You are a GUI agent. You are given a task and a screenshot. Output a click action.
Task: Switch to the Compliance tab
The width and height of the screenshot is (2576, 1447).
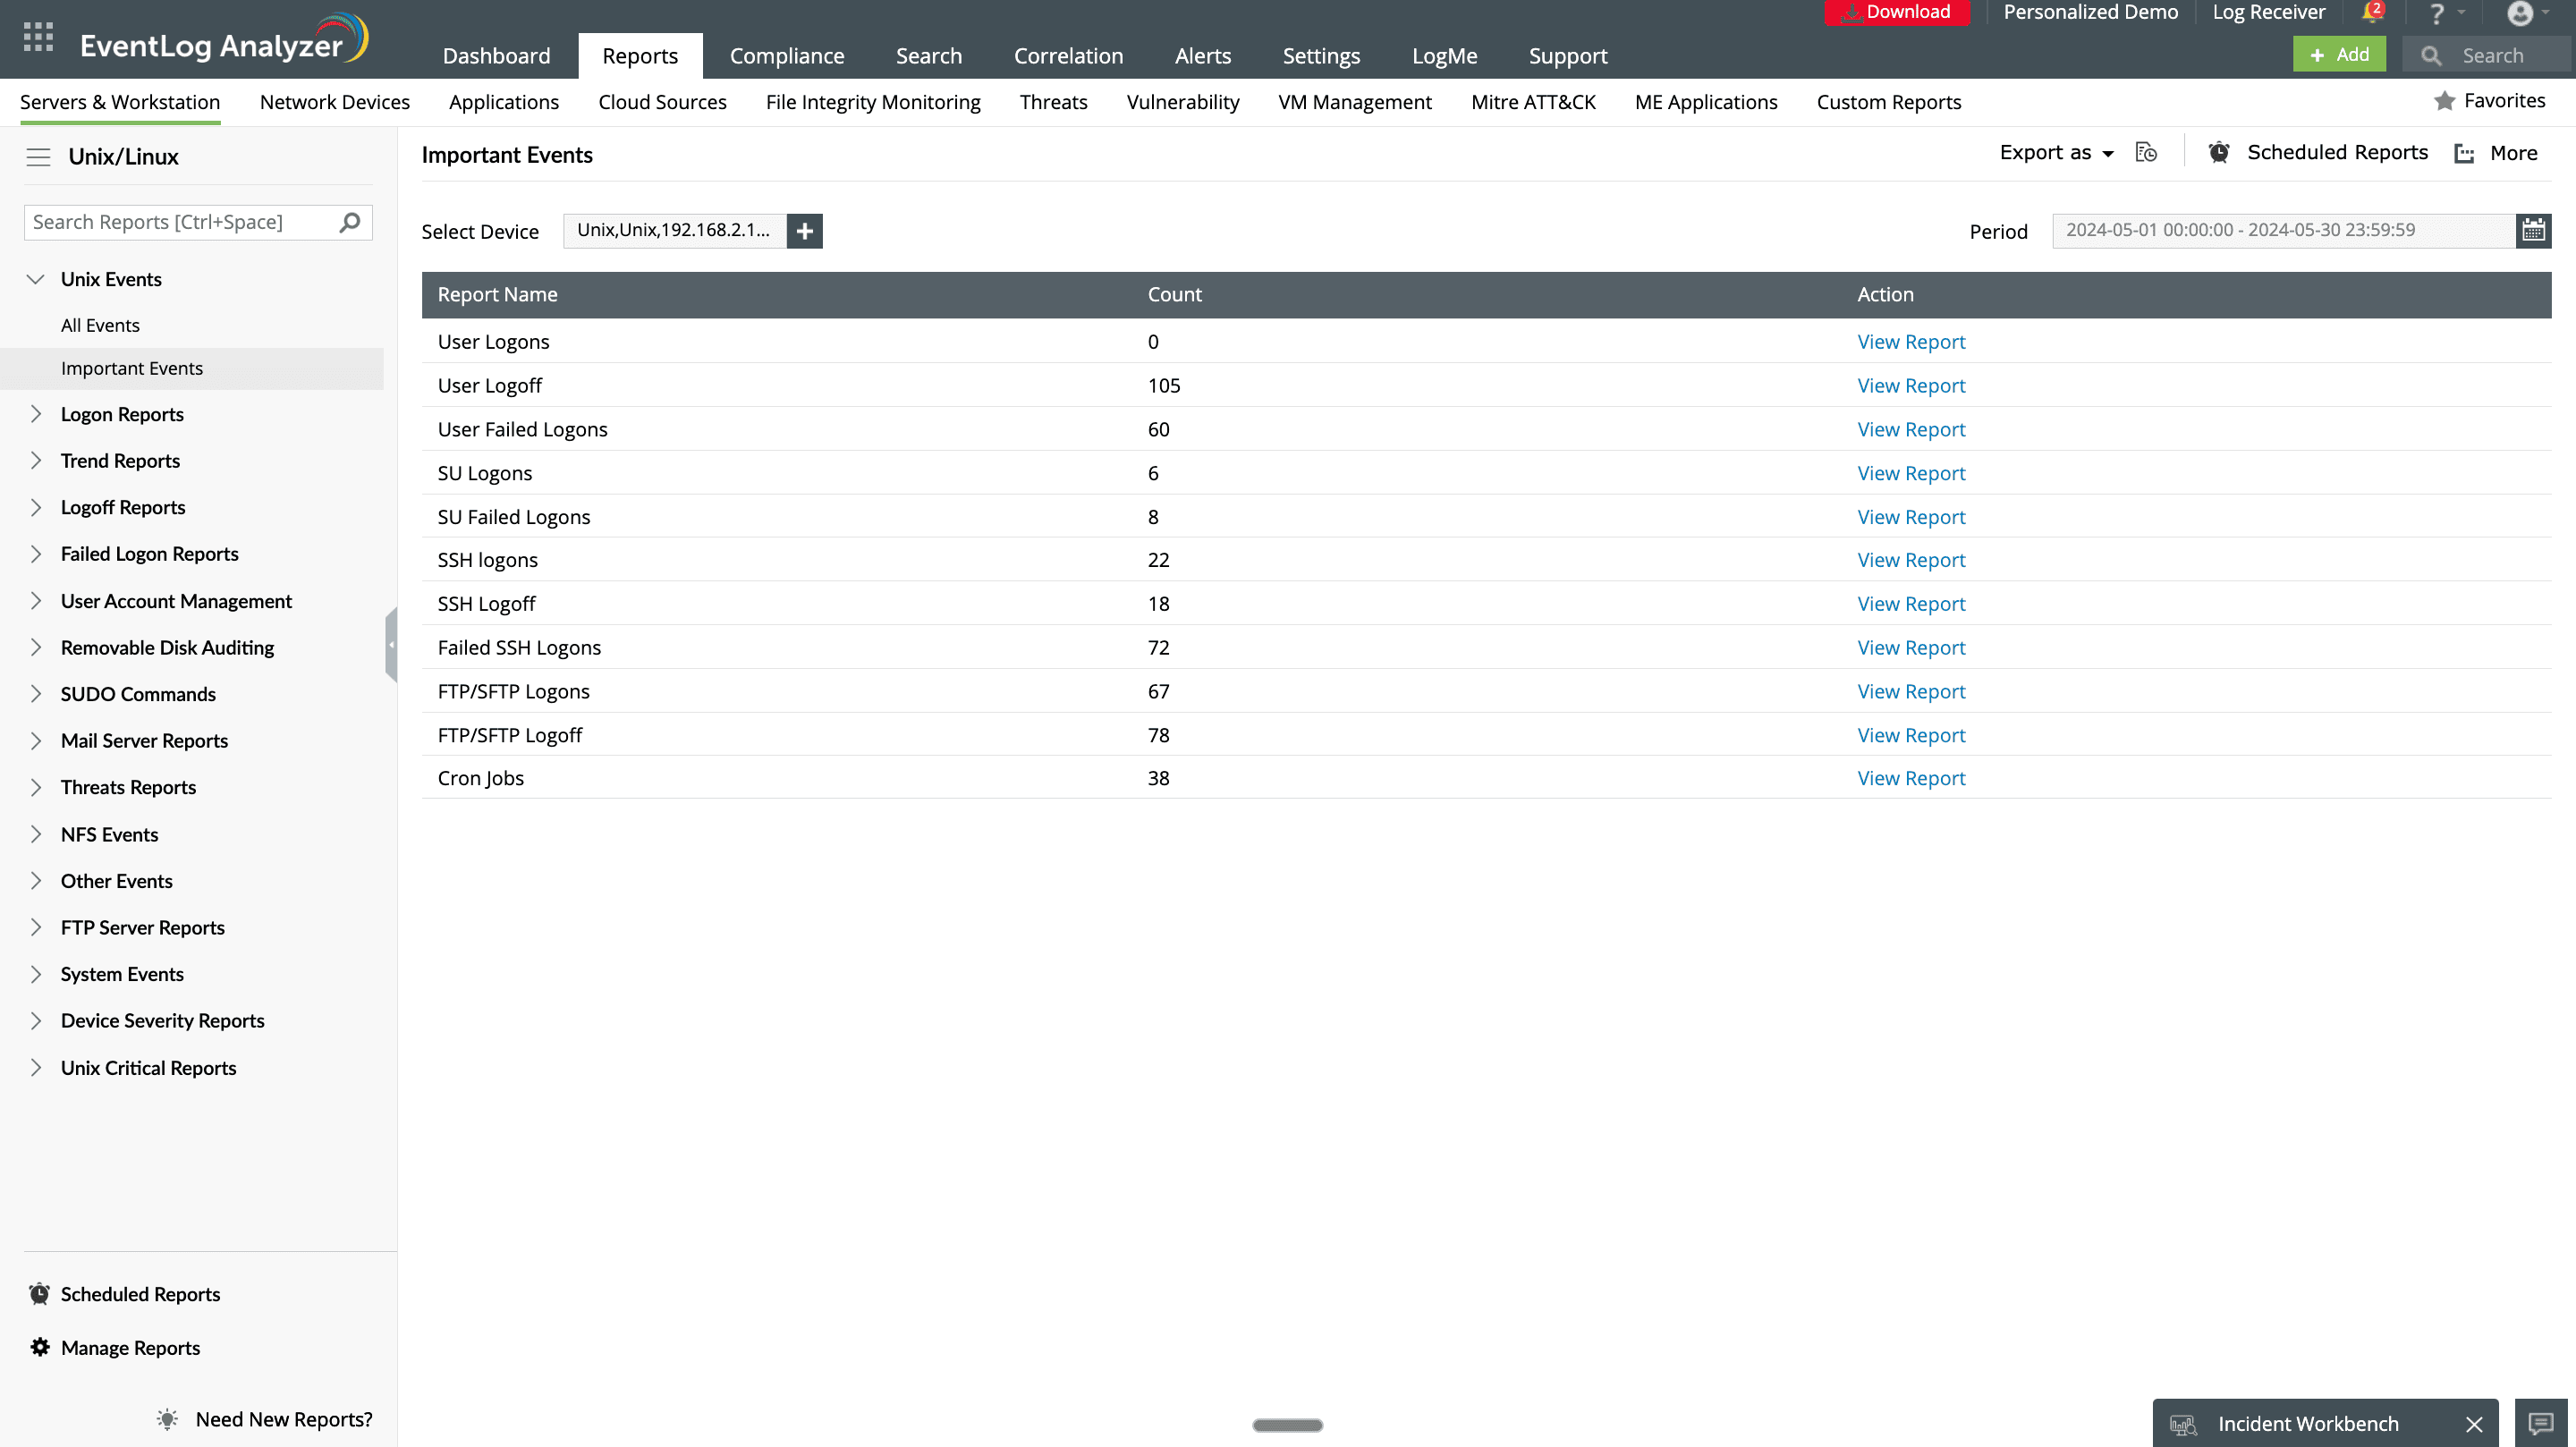pos(786,56)
